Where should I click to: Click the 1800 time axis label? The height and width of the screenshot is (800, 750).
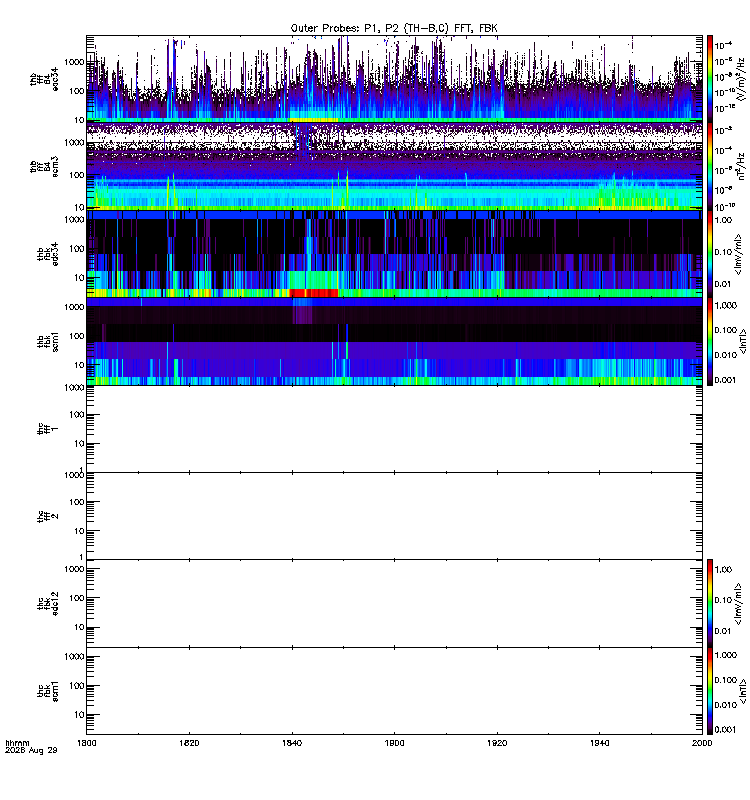point(87,743)
